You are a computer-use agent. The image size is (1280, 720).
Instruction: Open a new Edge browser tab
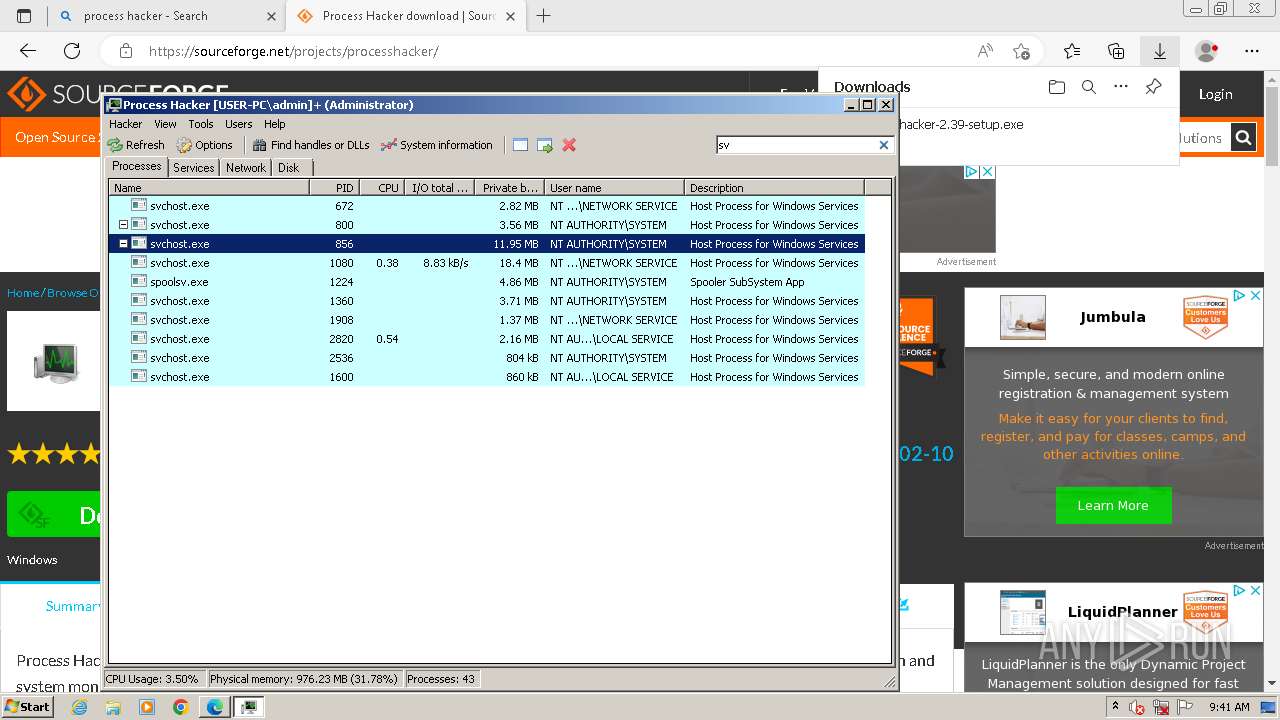pyautogui.click(x=544, y=16)
